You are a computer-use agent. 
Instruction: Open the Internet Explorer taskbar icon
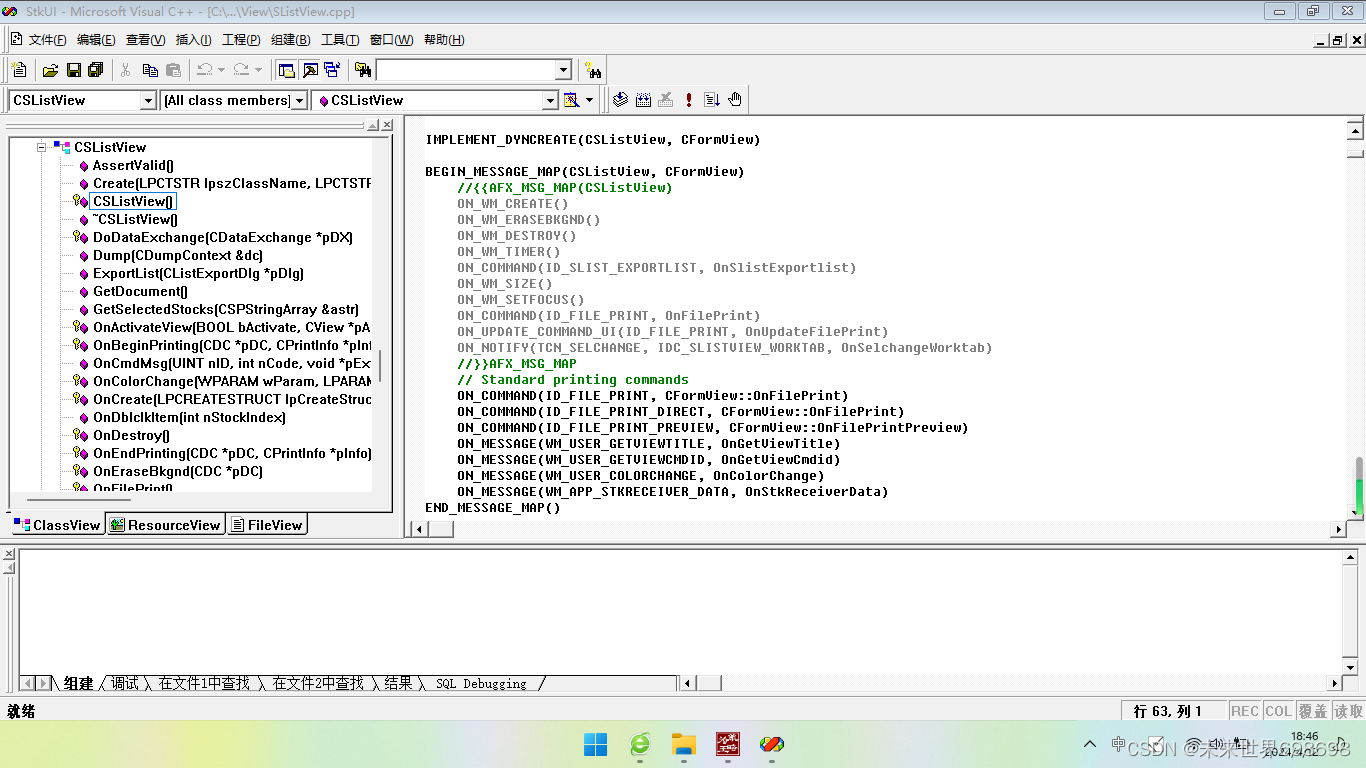(640, 744)
